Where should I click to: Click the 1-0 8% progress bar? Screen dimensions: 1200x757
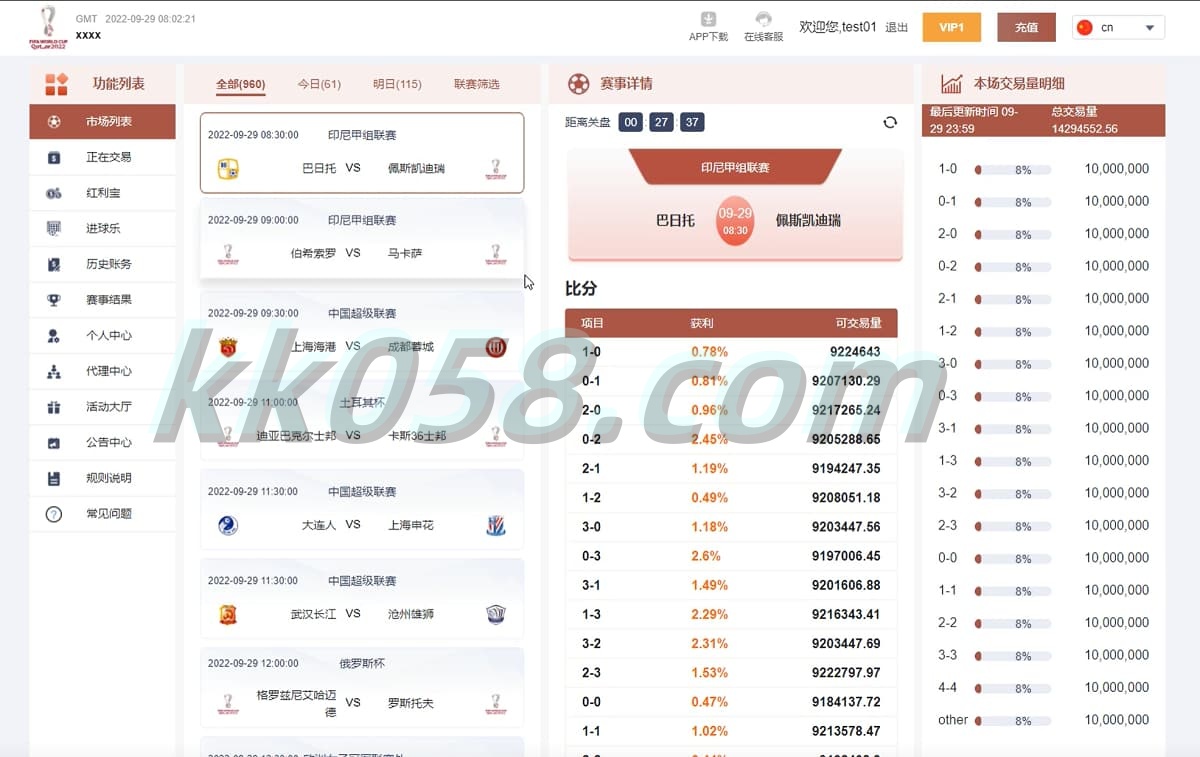[x=1012, y=170]
